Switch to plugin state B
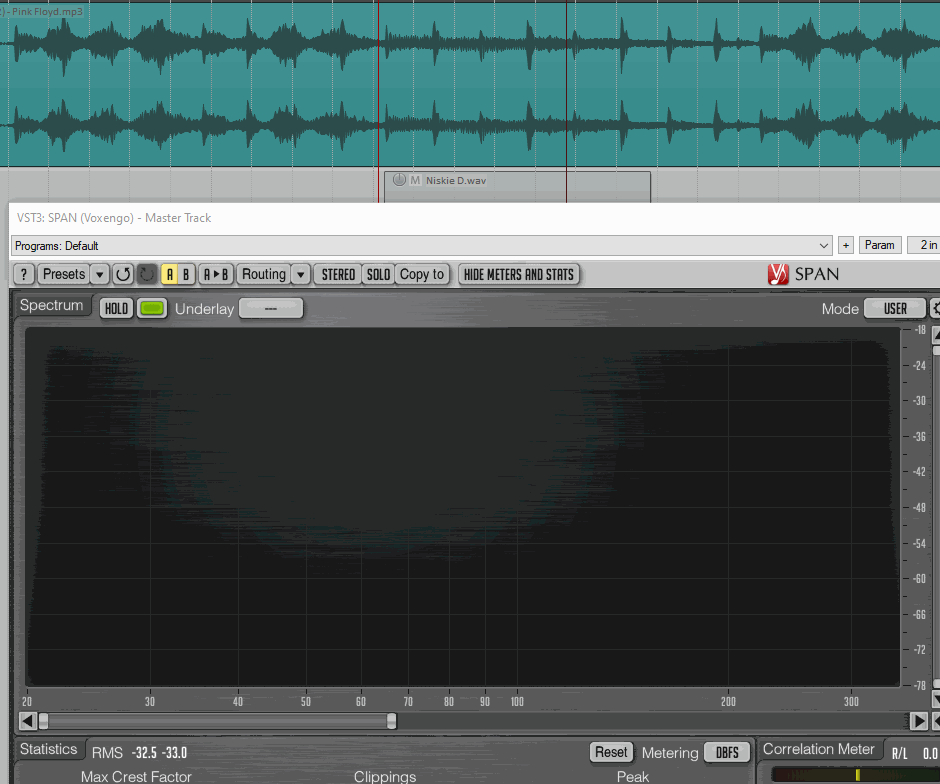Screen dimensions: 940x784 (x=185, y=274)
